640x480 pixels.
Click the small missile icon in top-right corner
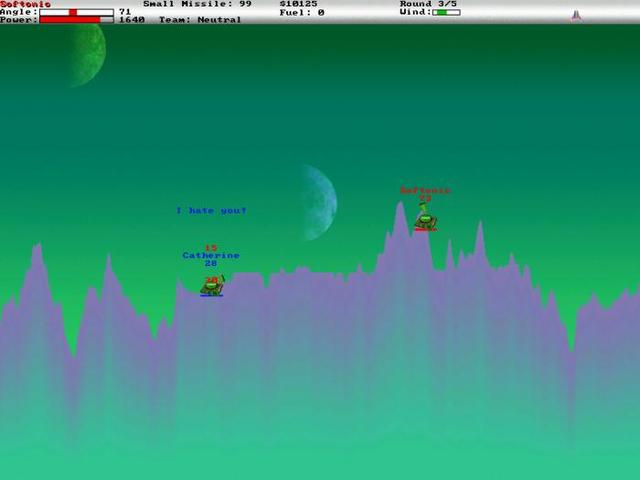[575, 14]
